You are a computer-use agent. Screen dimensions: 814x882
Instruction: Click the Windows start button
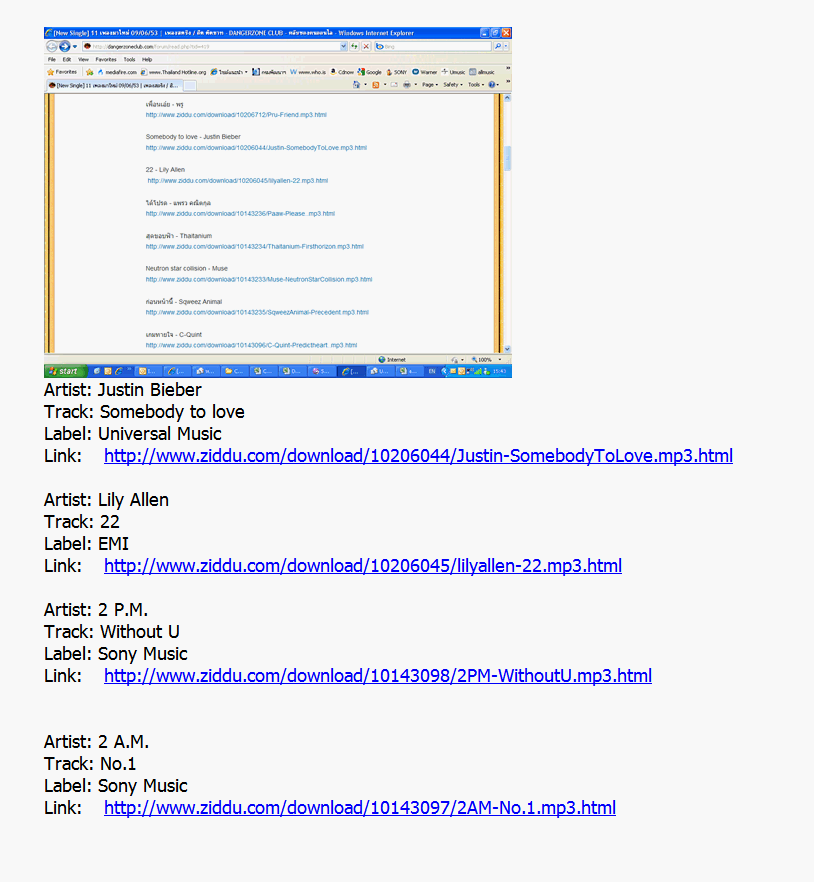(x=65, y=371)
